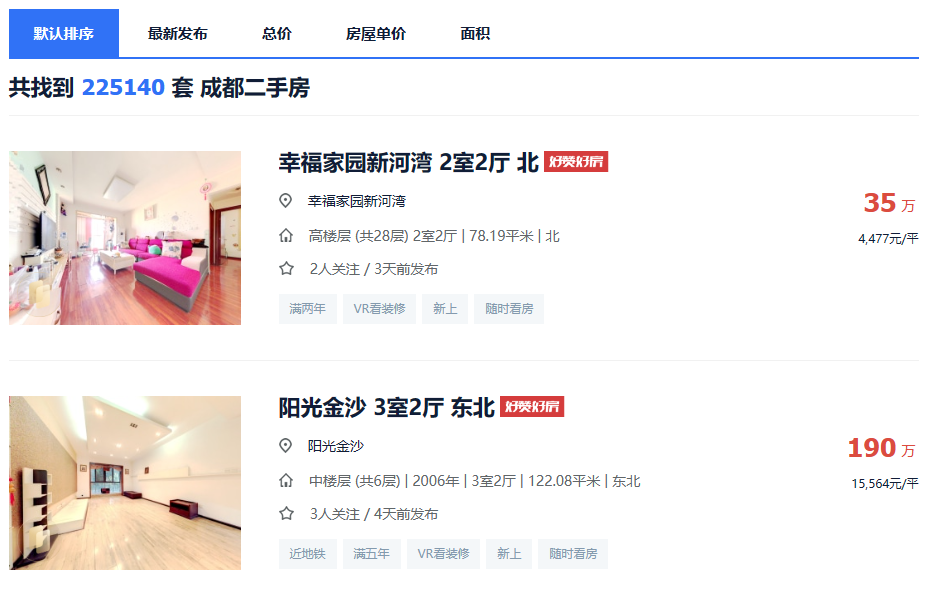The image size is (941, 604).
Task: Open the 幸福家园新河湾 2室2厅 北 listing title
Action: (409, 163)
